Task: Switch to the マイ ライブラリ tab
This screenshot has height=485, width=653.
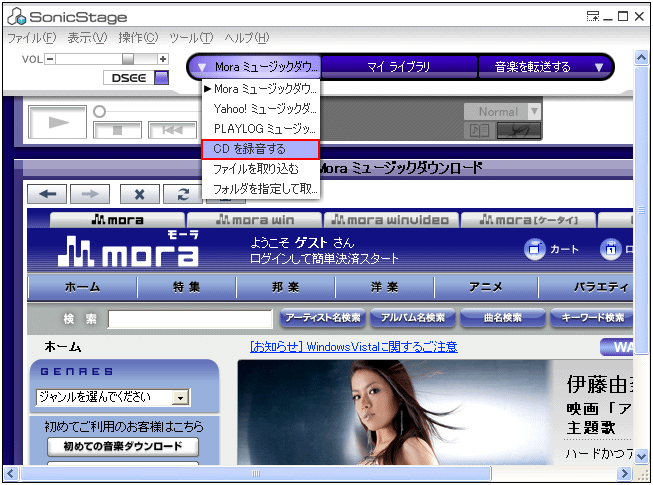Action: (x=399, y=67)
